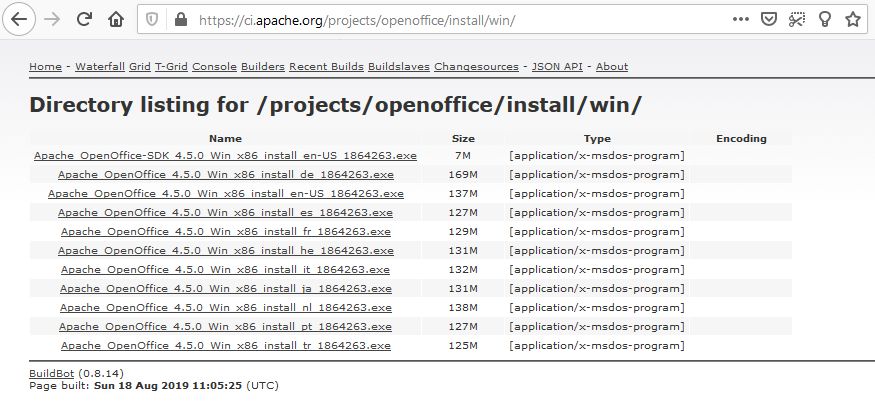Screen dimensions: 875x419
Task: Download the OpenOffice-SDK en-US installer
Action: tap(225, 156)
